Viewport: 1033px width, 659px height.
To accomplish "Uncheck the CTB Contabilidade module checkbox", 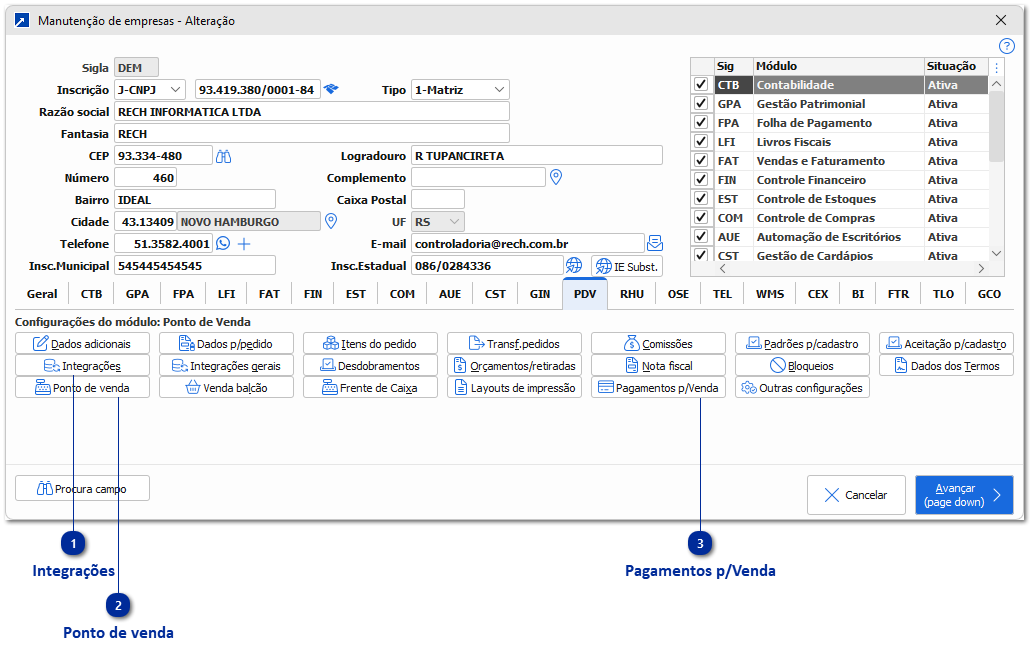I will point(701,85).
